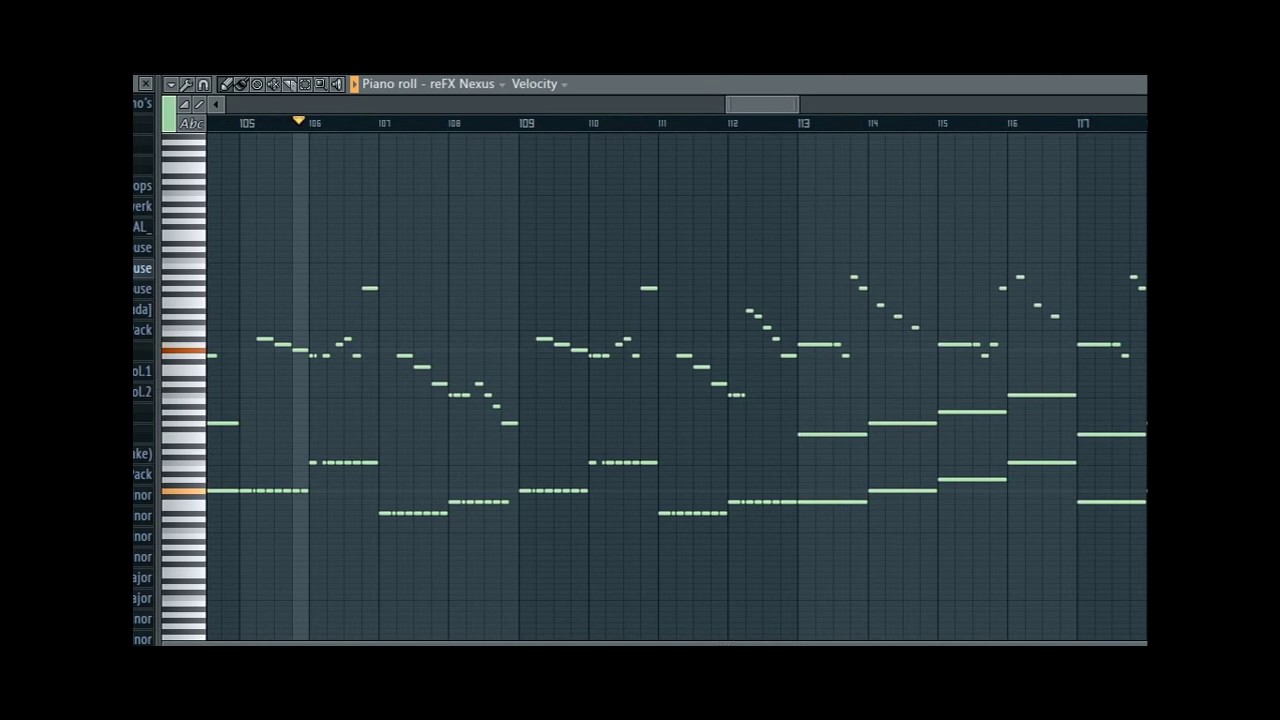
Task: Select the Delete tool
Action: click(257, 85)
